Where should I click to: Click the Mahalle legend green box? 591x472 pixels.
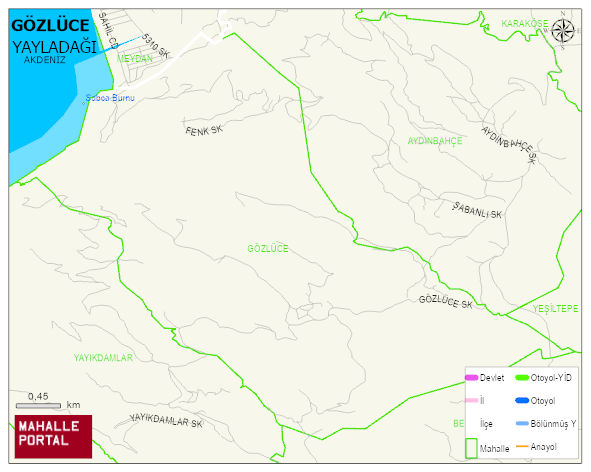coord(472,448)
